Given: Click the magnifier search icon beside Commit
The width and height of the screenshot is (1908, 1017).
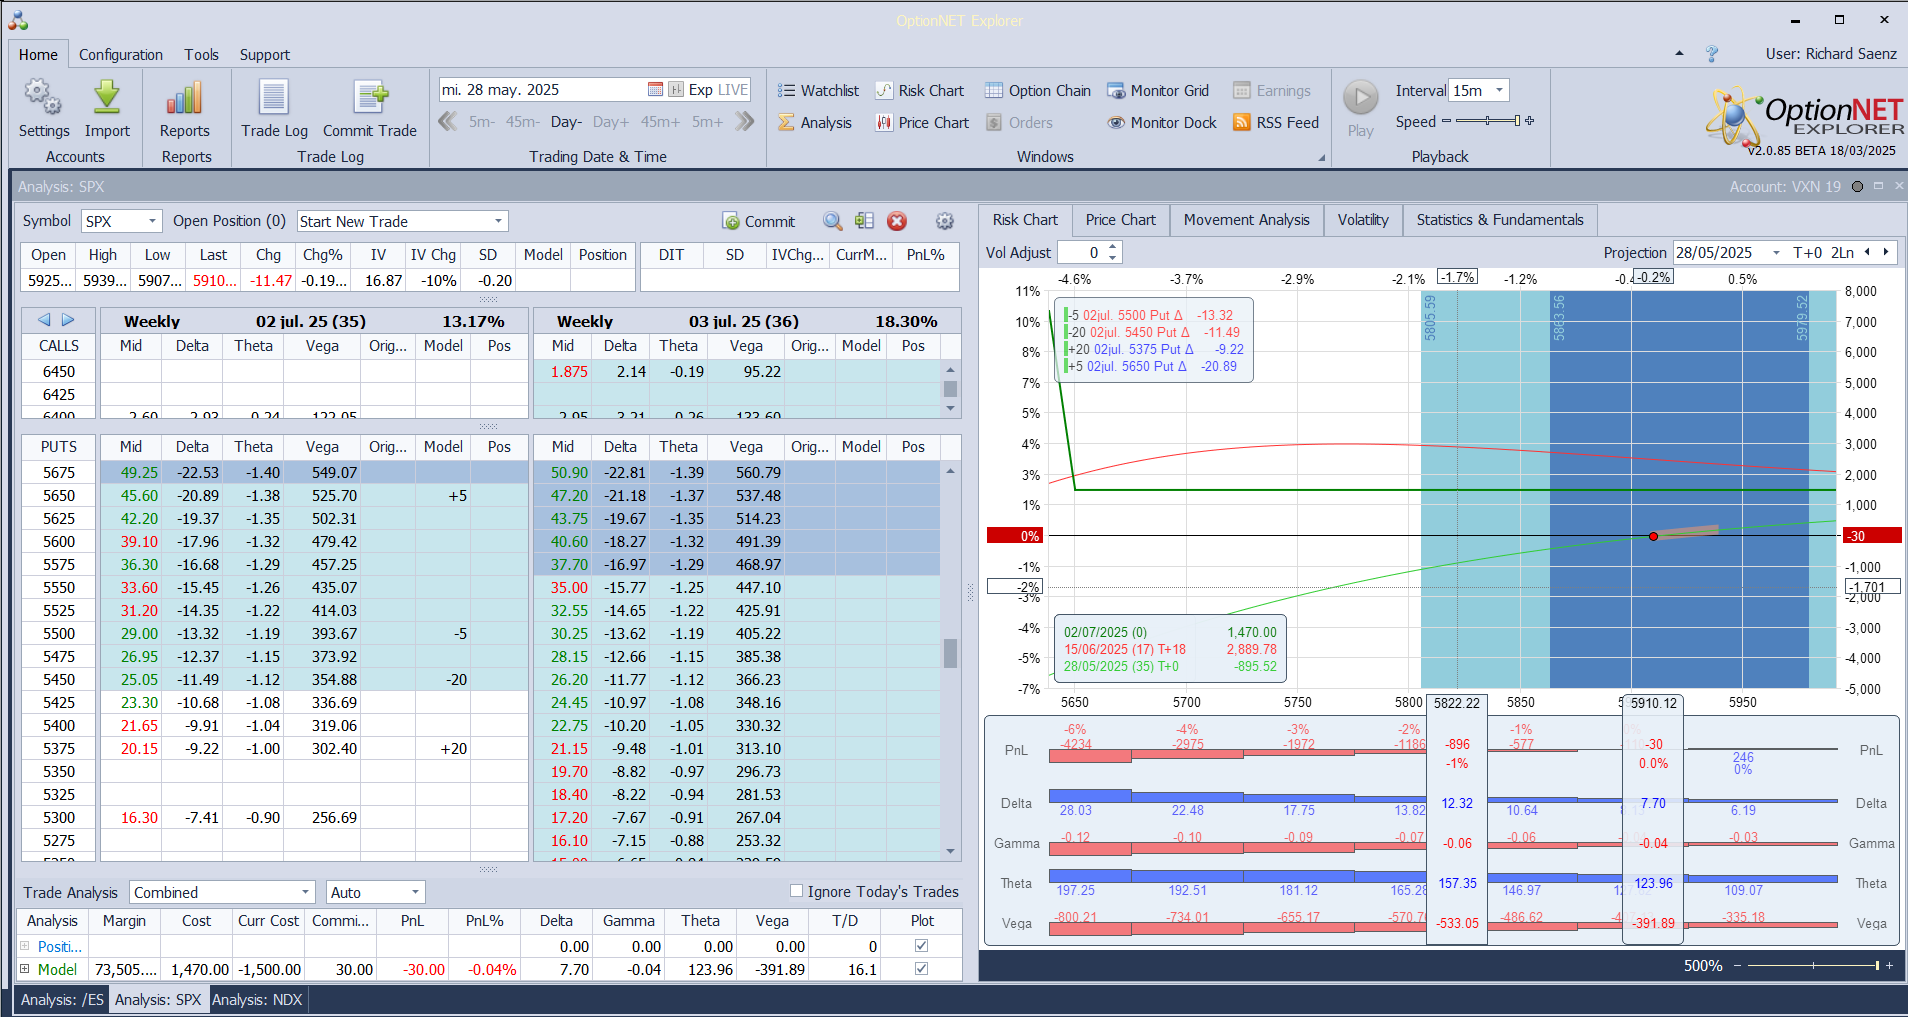Looking at the screenshot, I should click(x=832, y=221).
